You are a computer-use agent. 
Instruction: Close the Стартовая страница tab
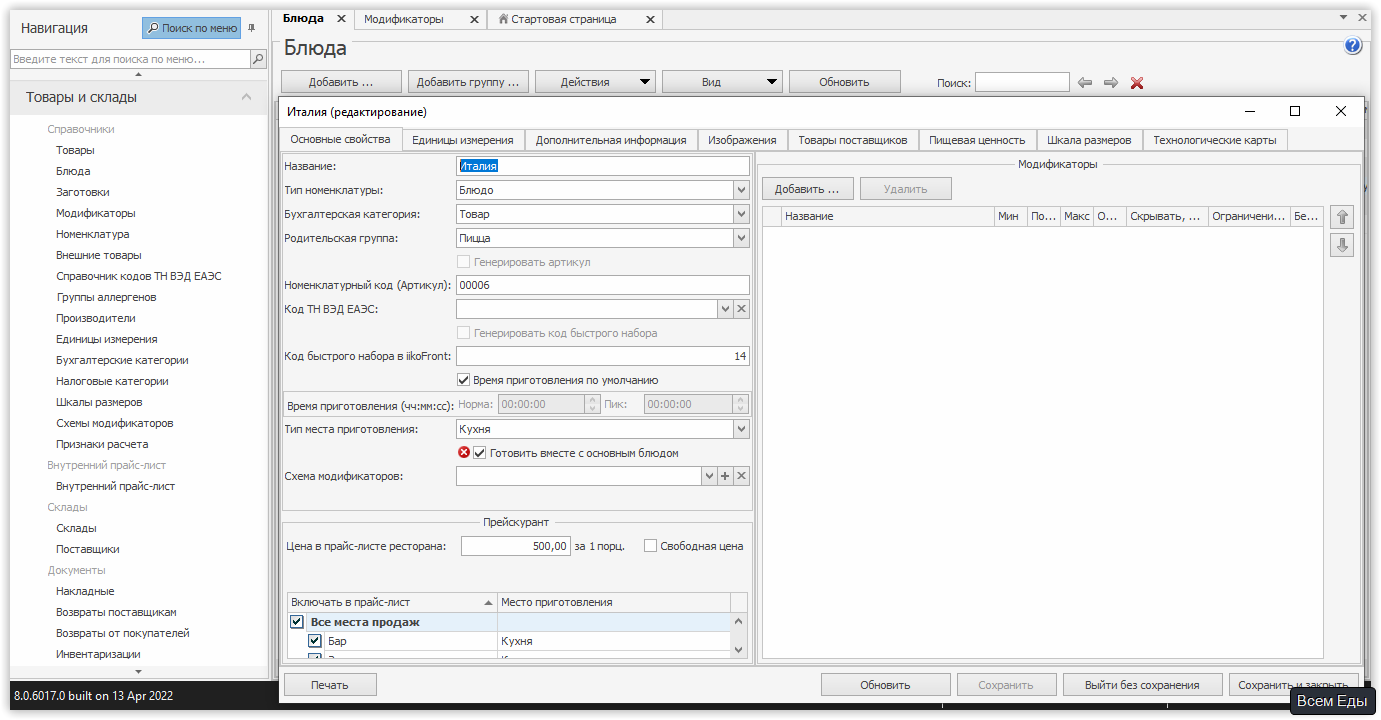651,19
